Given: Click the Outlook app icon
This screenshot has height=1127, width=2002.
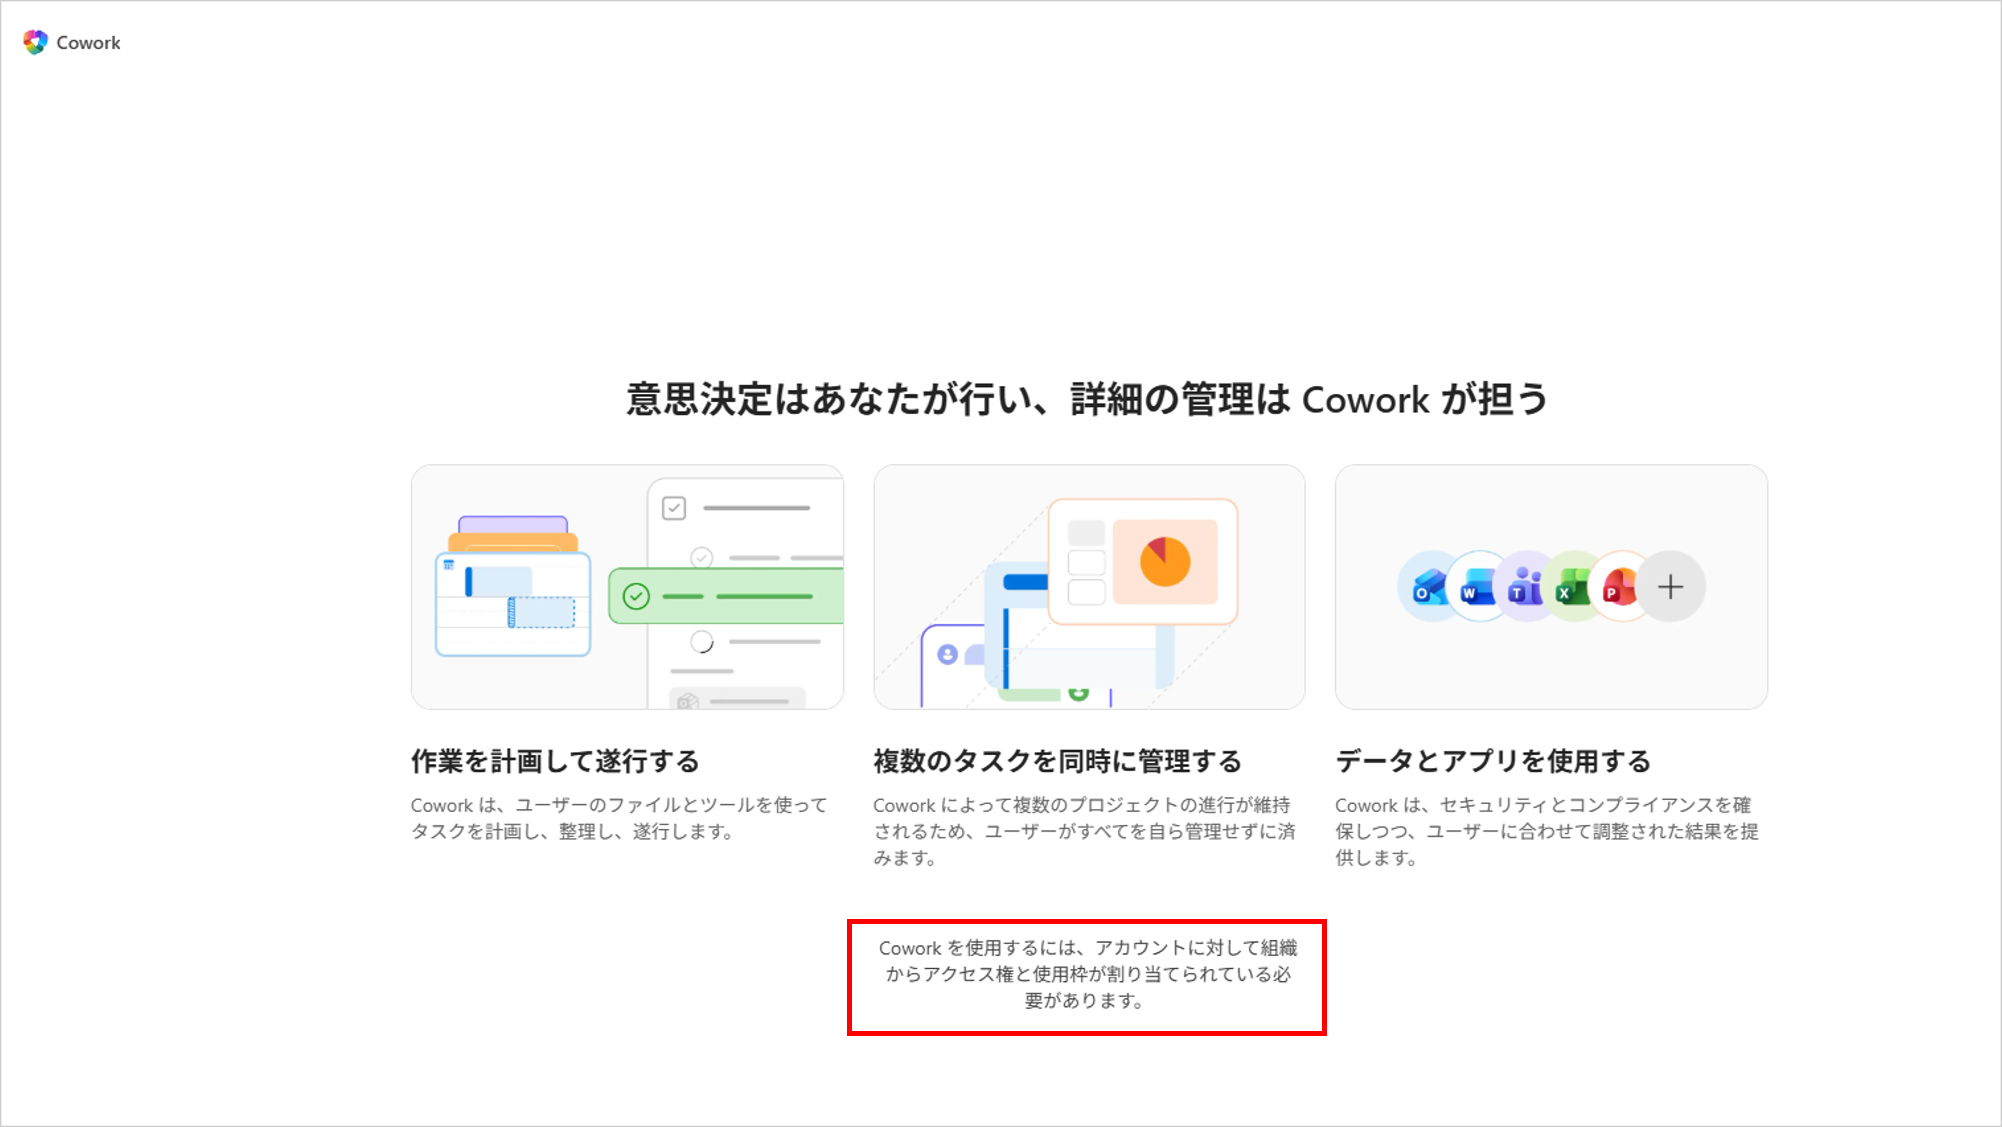Looking at the screenshot, I should (1430, 587).
